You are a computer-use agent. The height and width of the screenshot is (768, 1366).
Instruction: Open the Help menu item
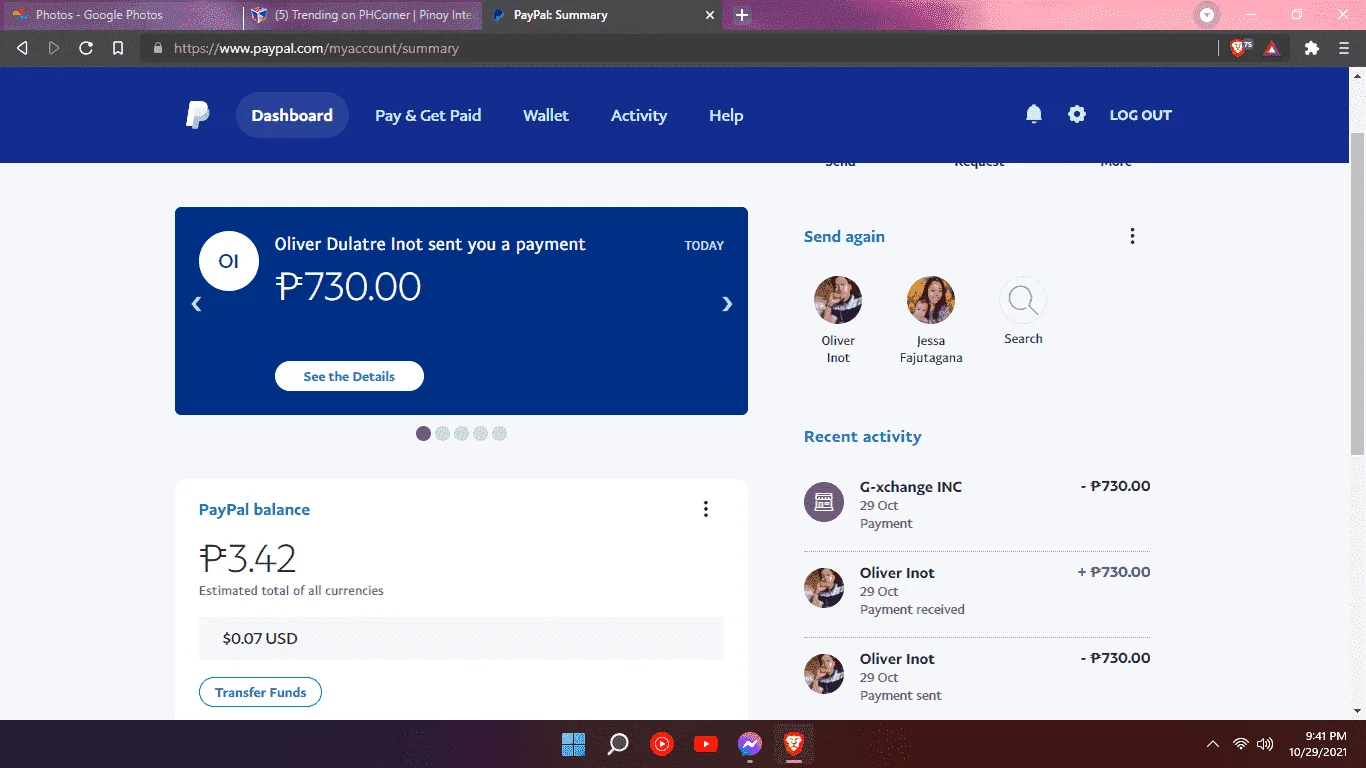pos(726,115)
